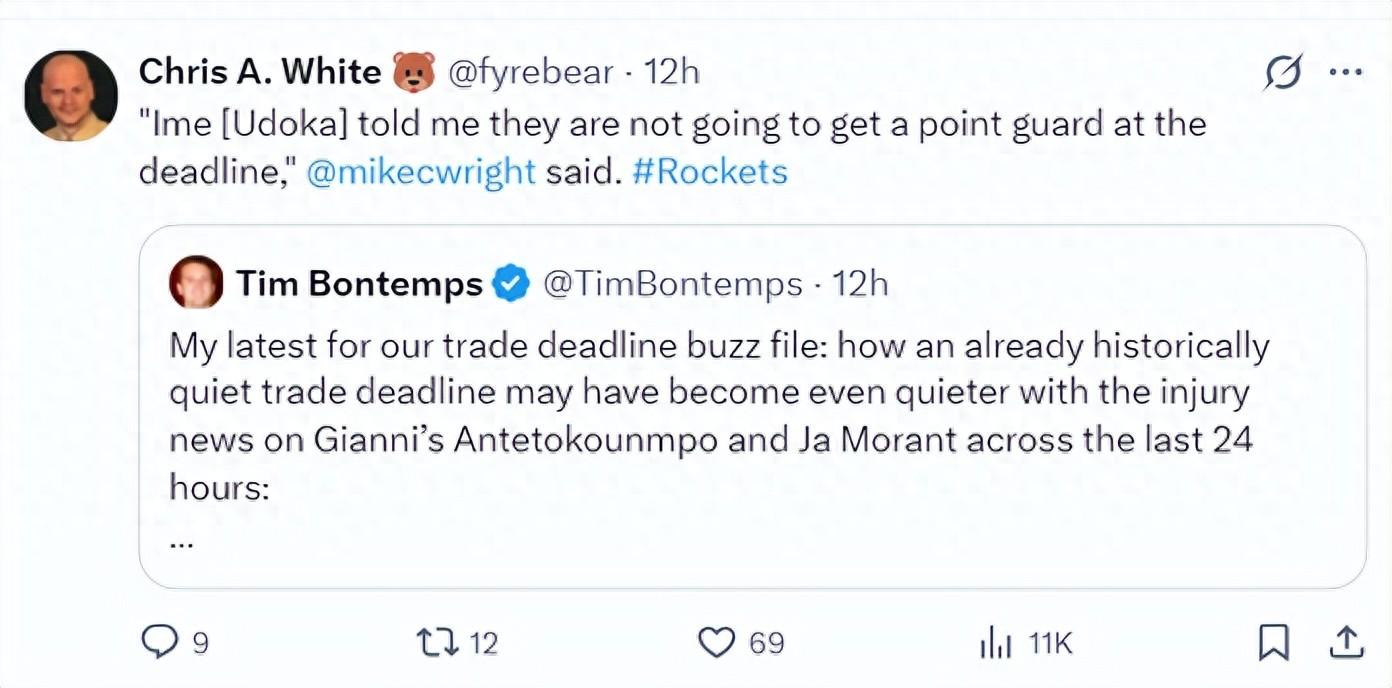1392x688 pixels.
Task: Click the 12h timestamp beside @fyrebear
Action: (671, 72)
